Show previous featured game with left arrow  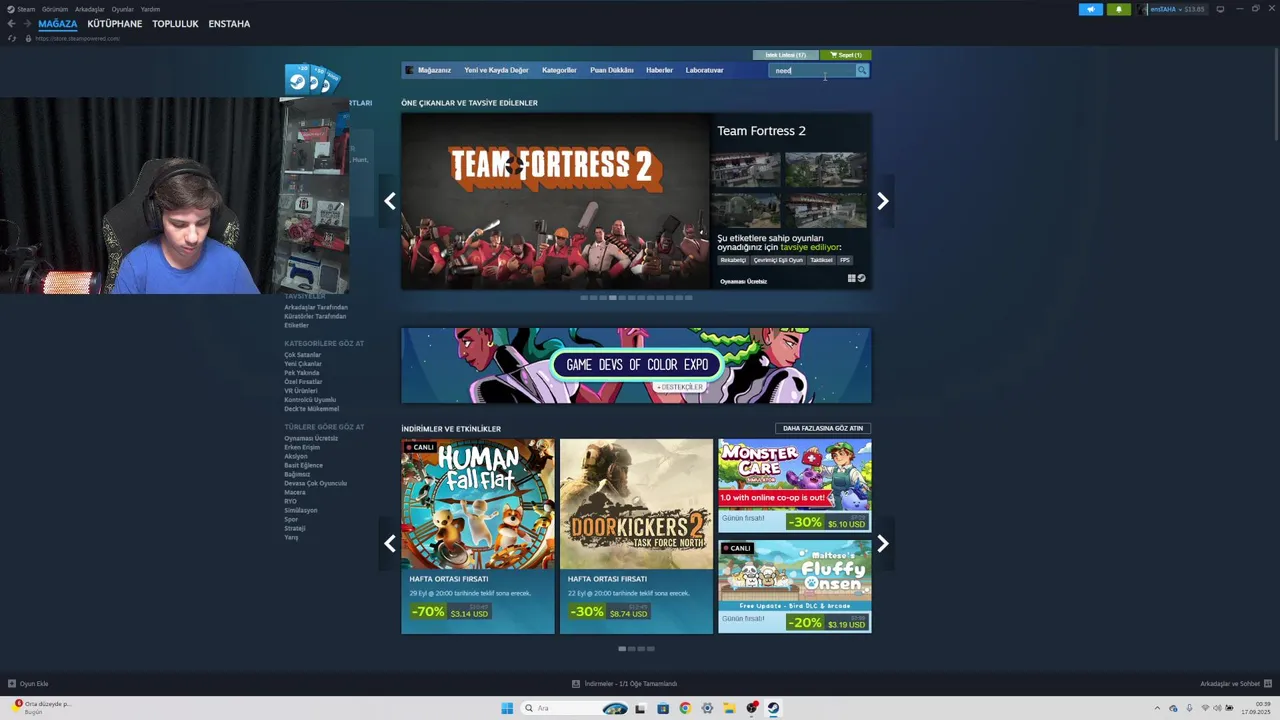click(x=390, y=202)
